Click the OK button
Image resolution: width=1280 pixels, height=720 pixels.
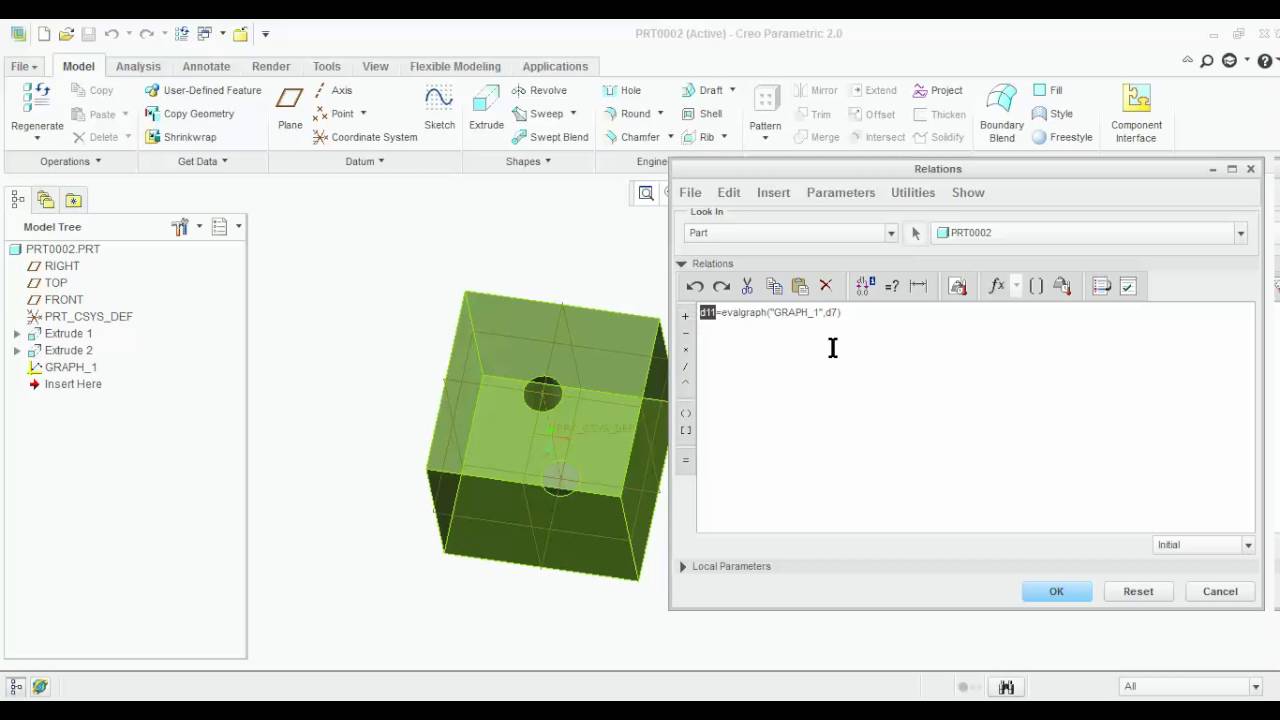(x=1057, y=591)
